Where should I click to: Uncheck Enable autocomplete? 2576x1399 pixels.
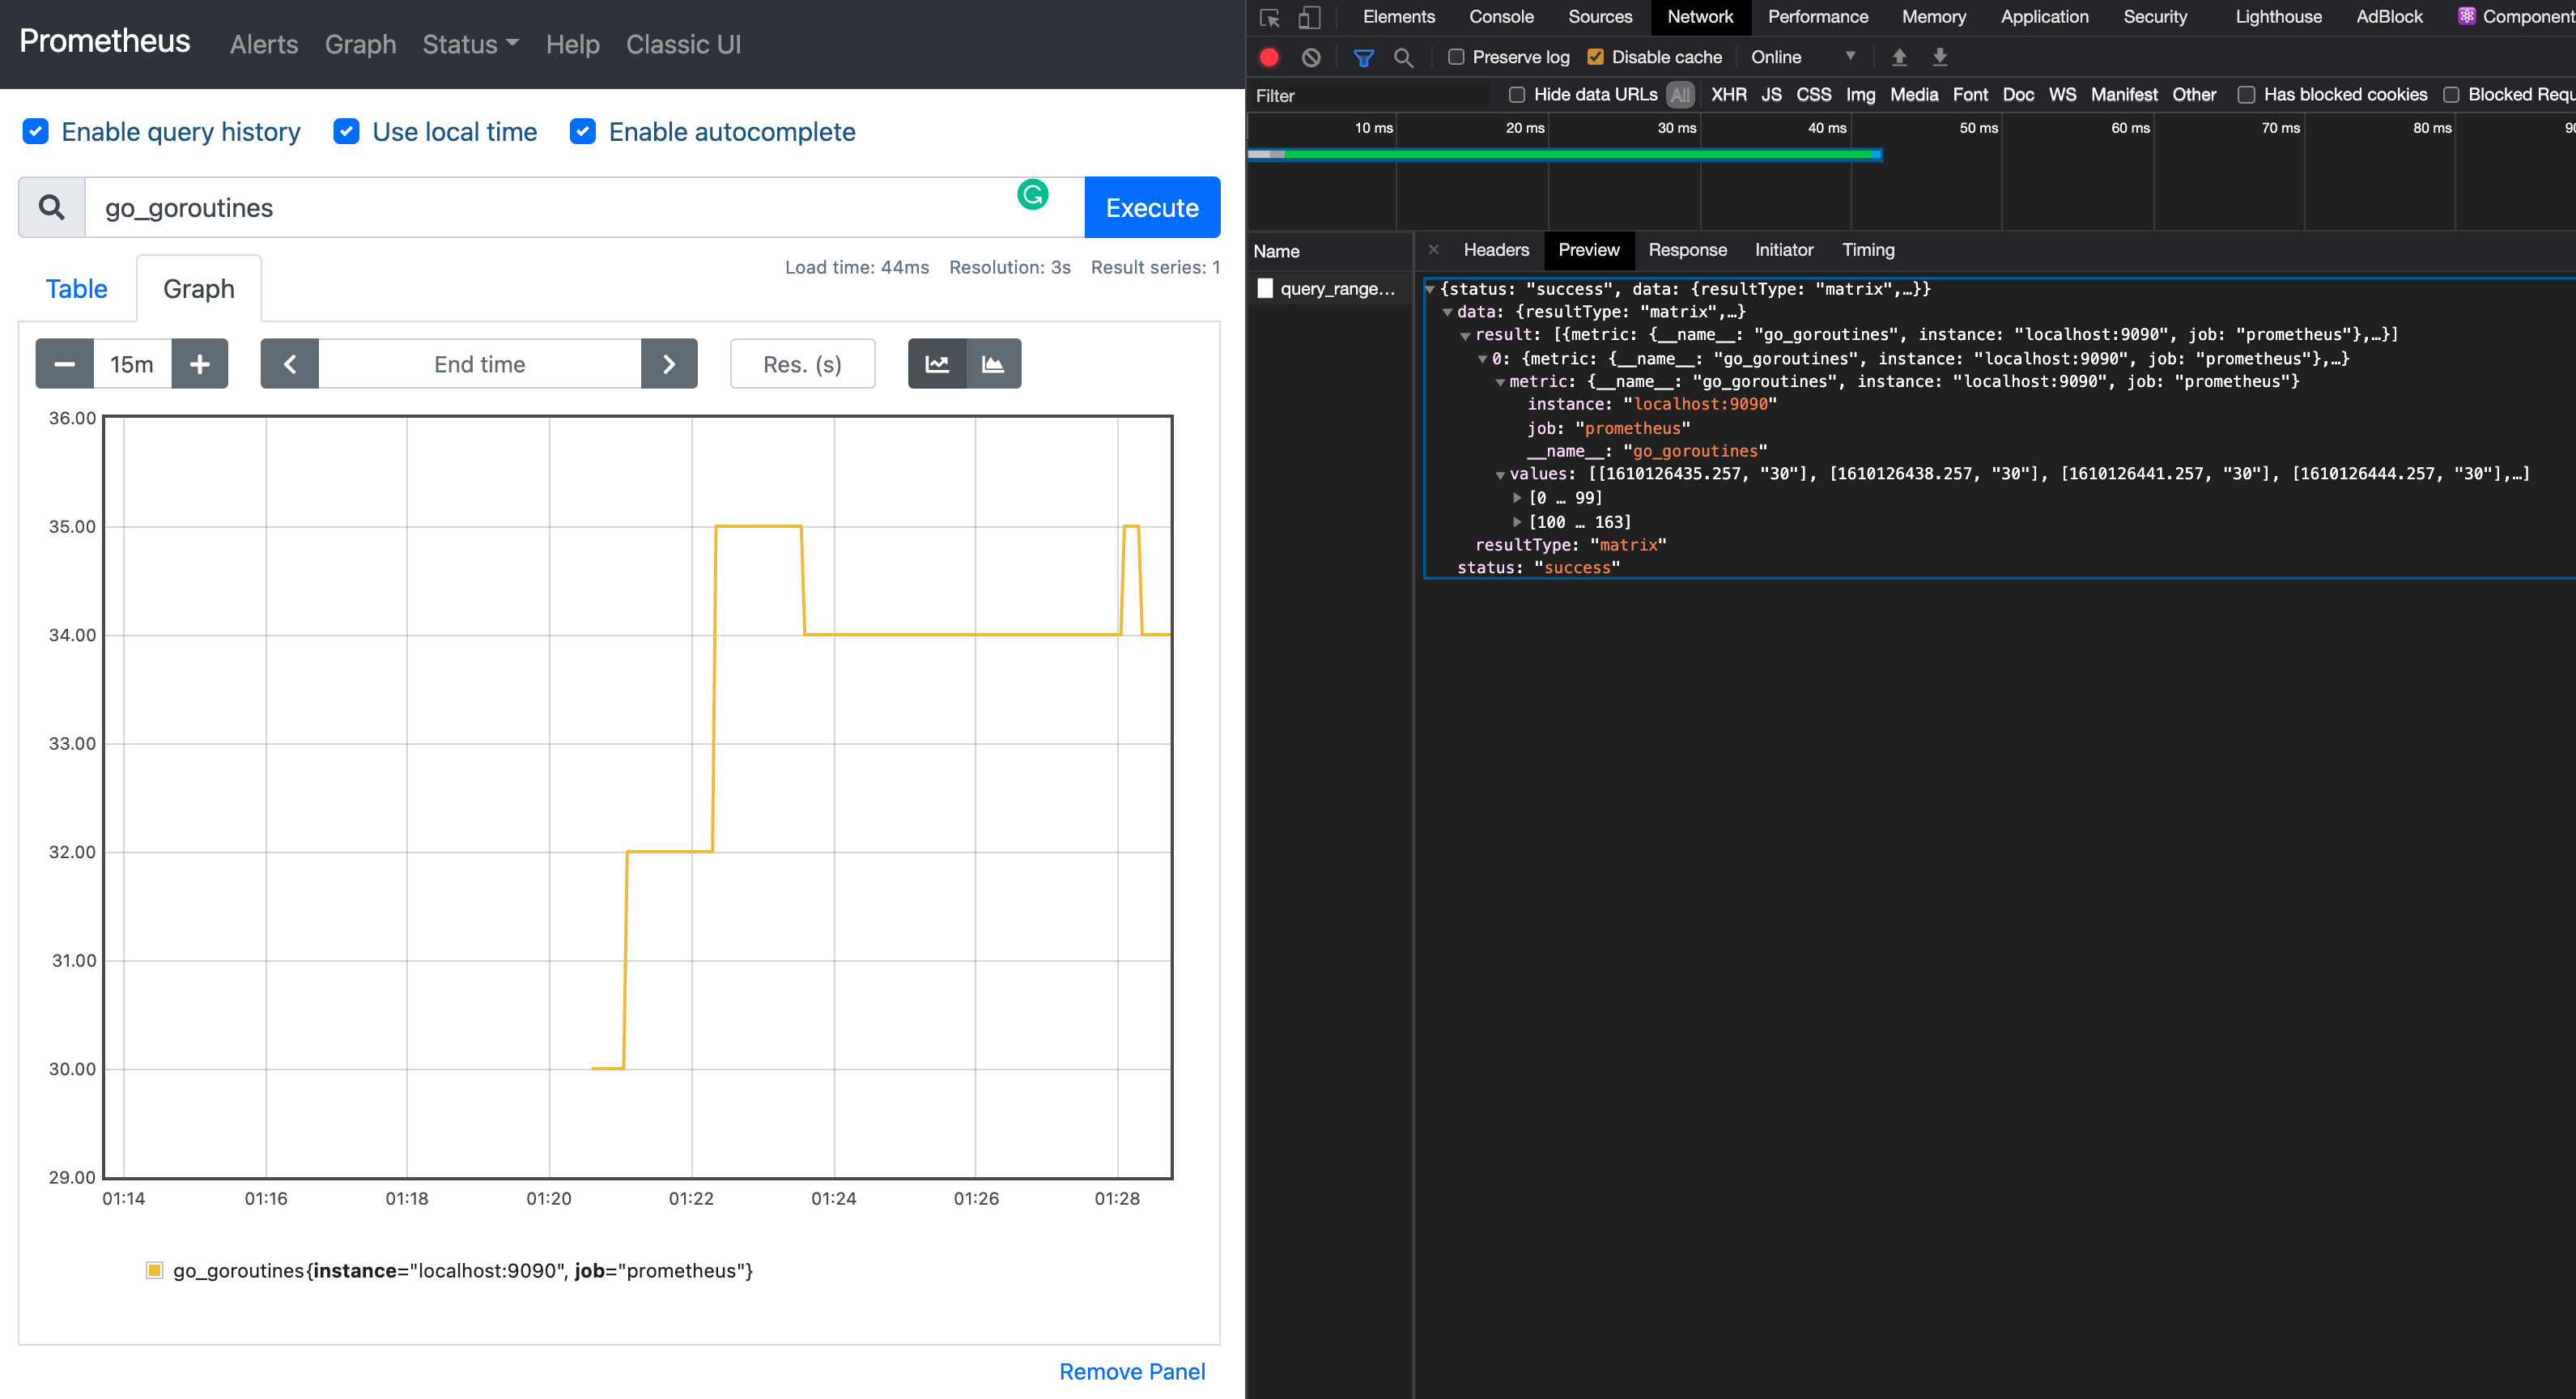click(583, 131)
